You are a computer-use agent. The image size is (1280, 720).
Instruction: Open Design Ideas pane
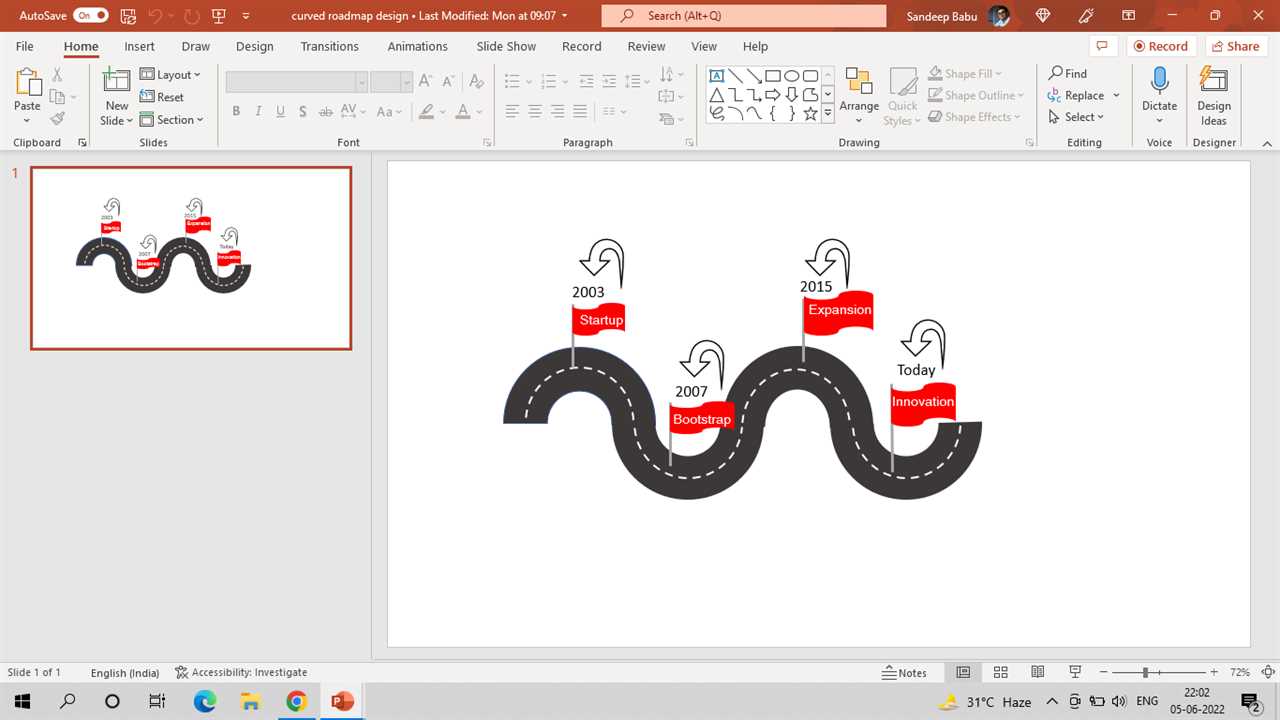point(1213,98)
